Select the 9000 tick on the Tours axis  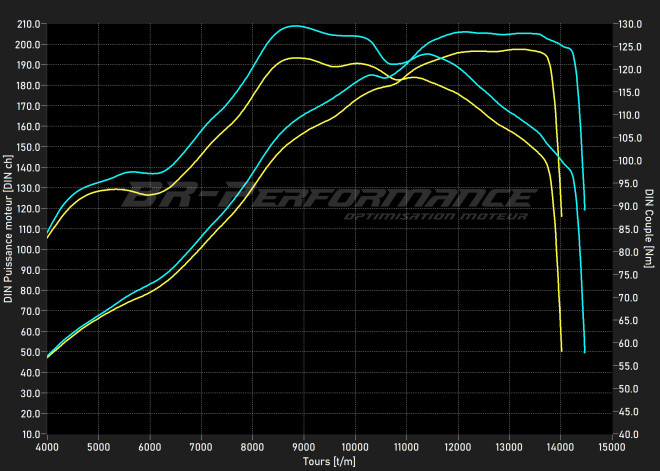pyautogui.click(x=304, y=446)
